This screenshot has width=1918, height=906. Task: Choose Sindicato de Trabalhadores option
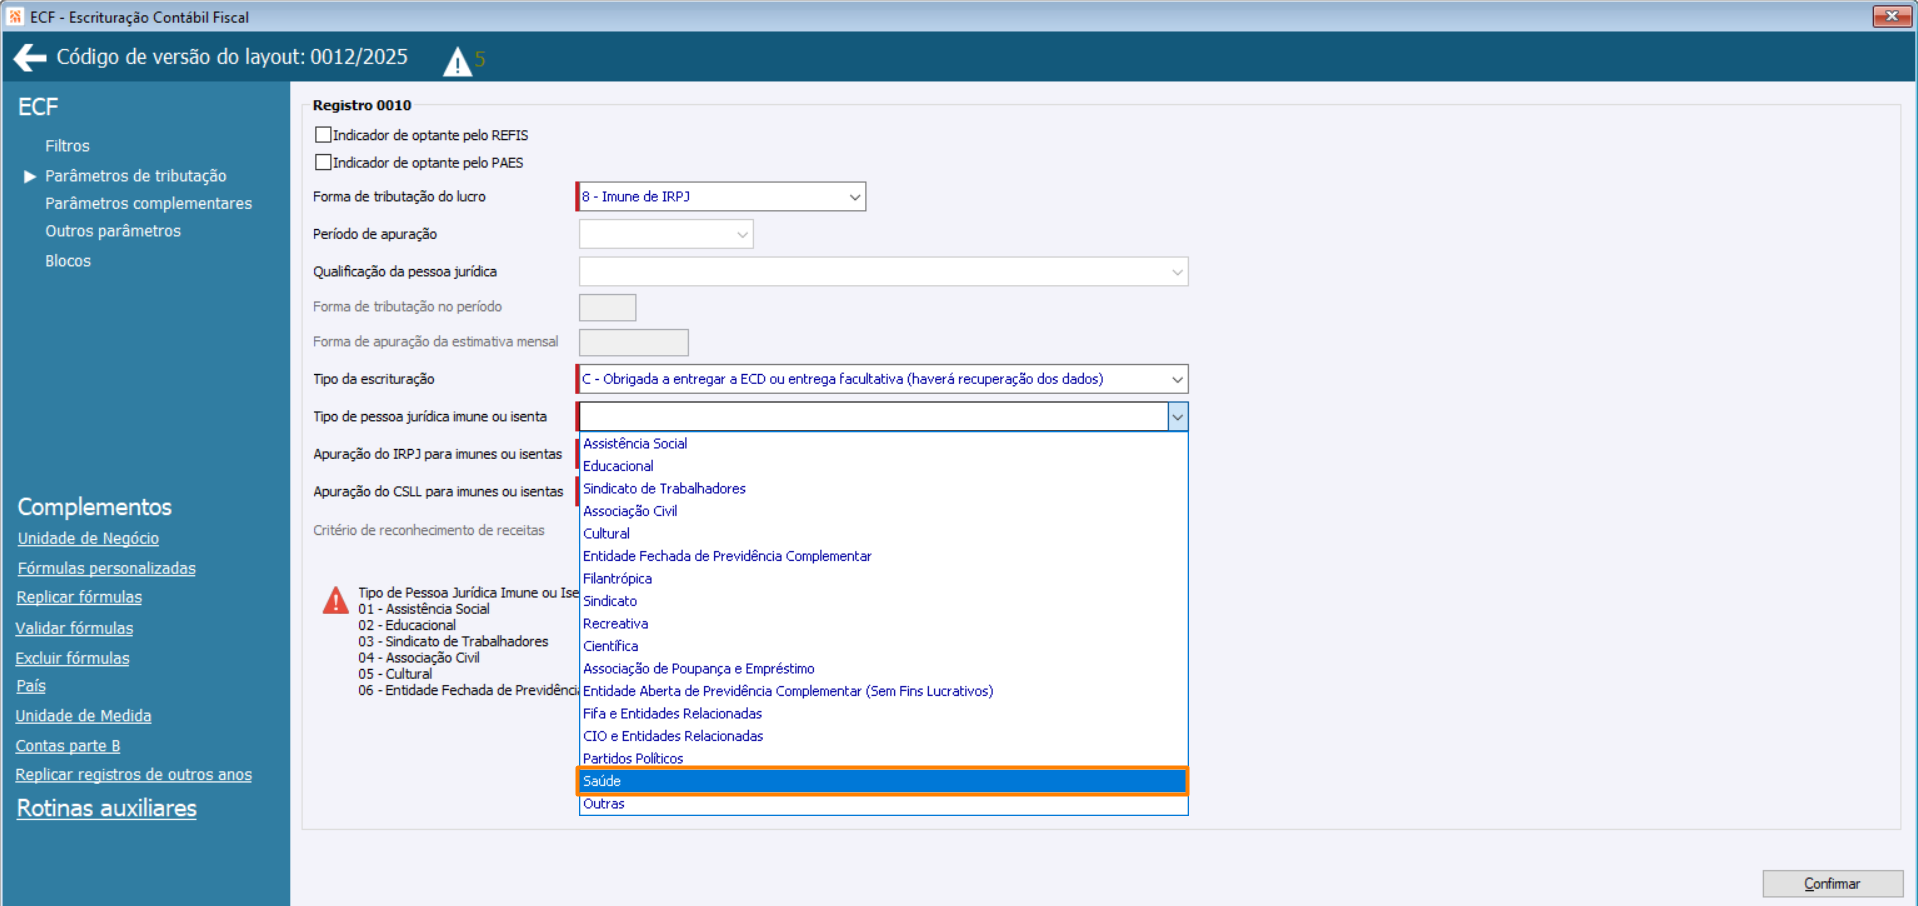click(883, 488)
